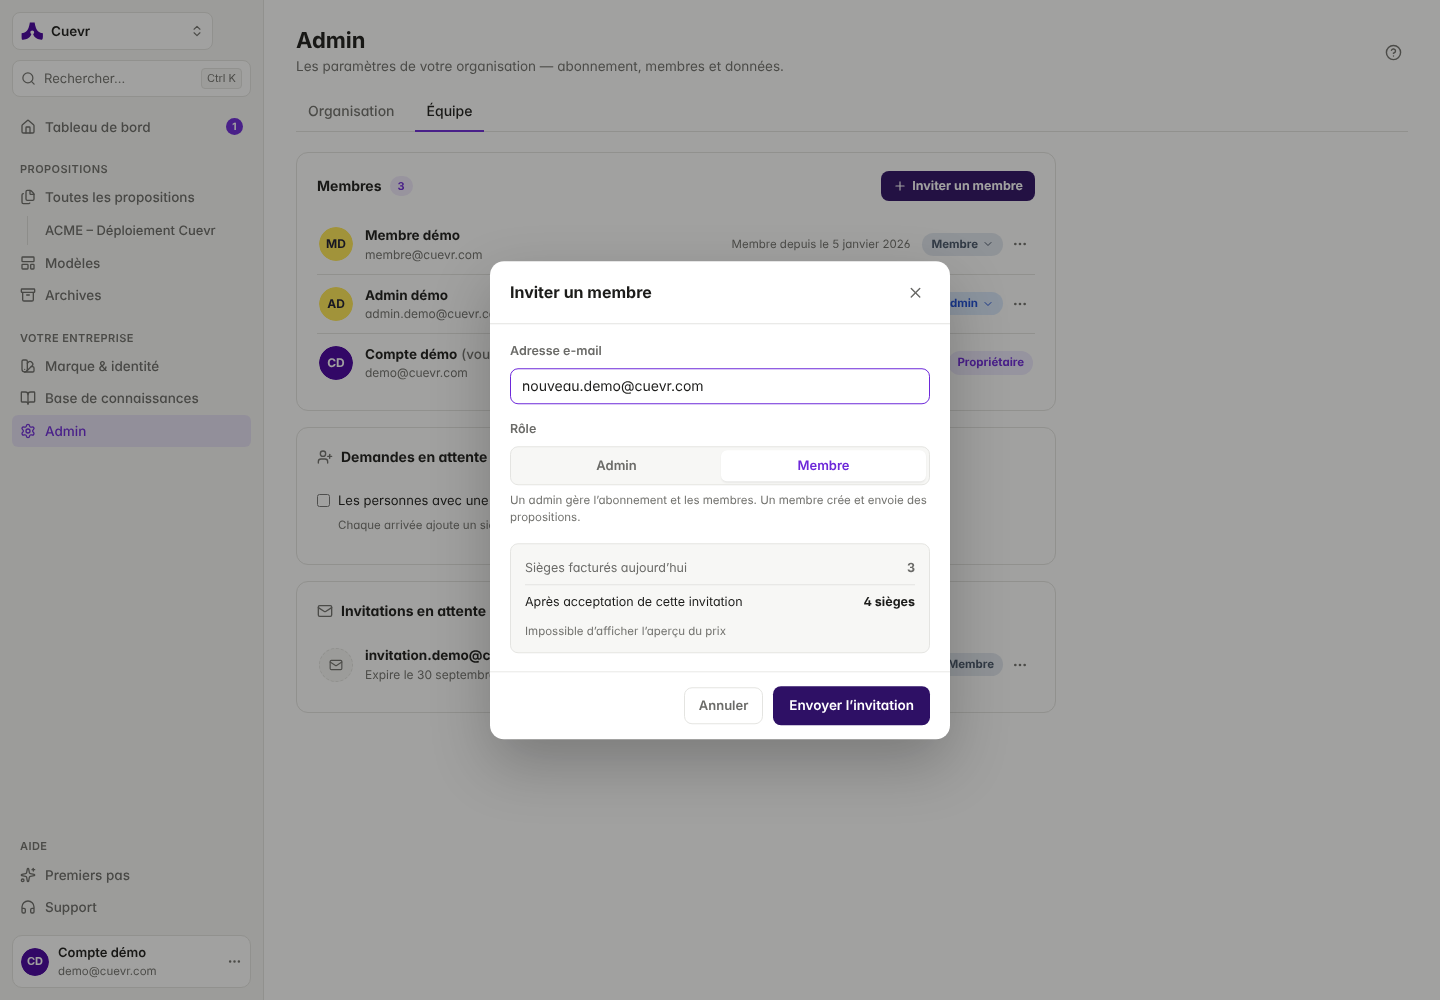Open Support in sidebar
The image size is (1440, 1000).
point(131,907)
